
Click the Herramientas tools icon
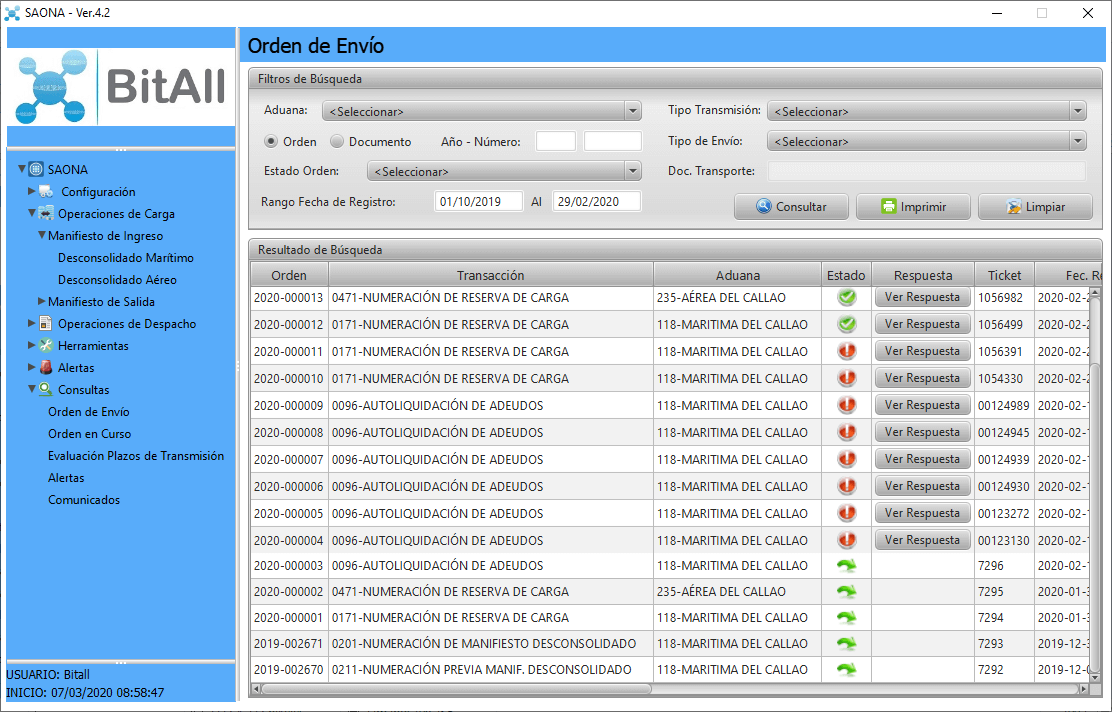click(x=46, y=346)
